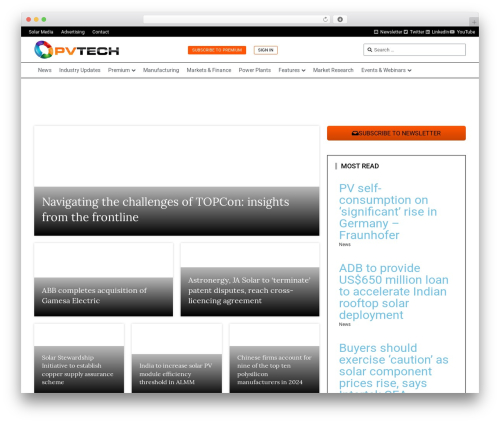Click Subscribe to Newsletter button
500x423 pixels.
(x=396, y=133)
